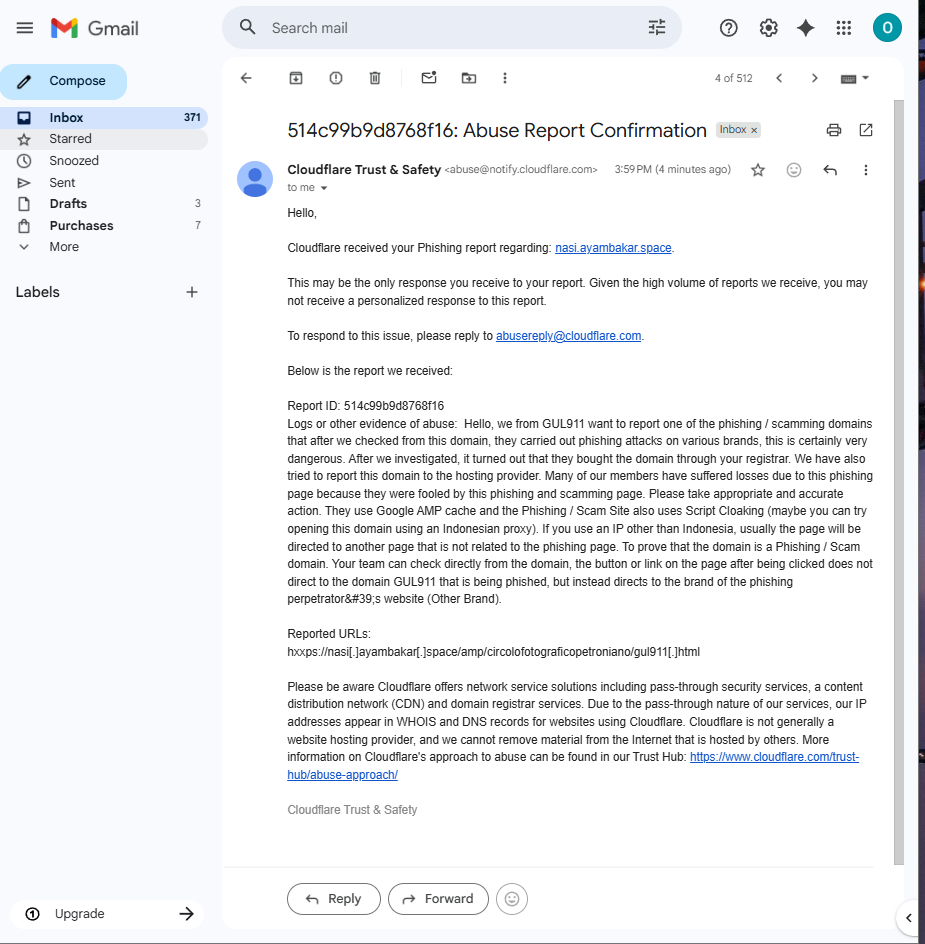The image size is (925, 944).
Task: Open the Purchases category
Action: point(104,226)
